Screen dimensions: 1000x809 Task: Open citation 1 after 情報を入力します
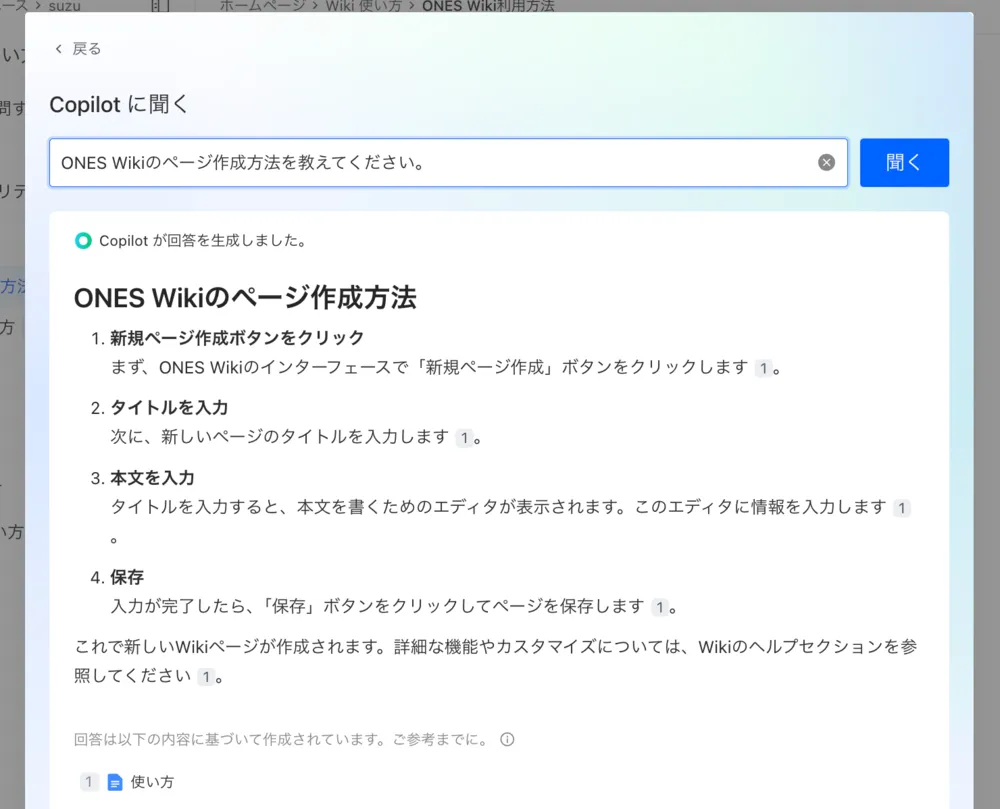tap(901, 508)
